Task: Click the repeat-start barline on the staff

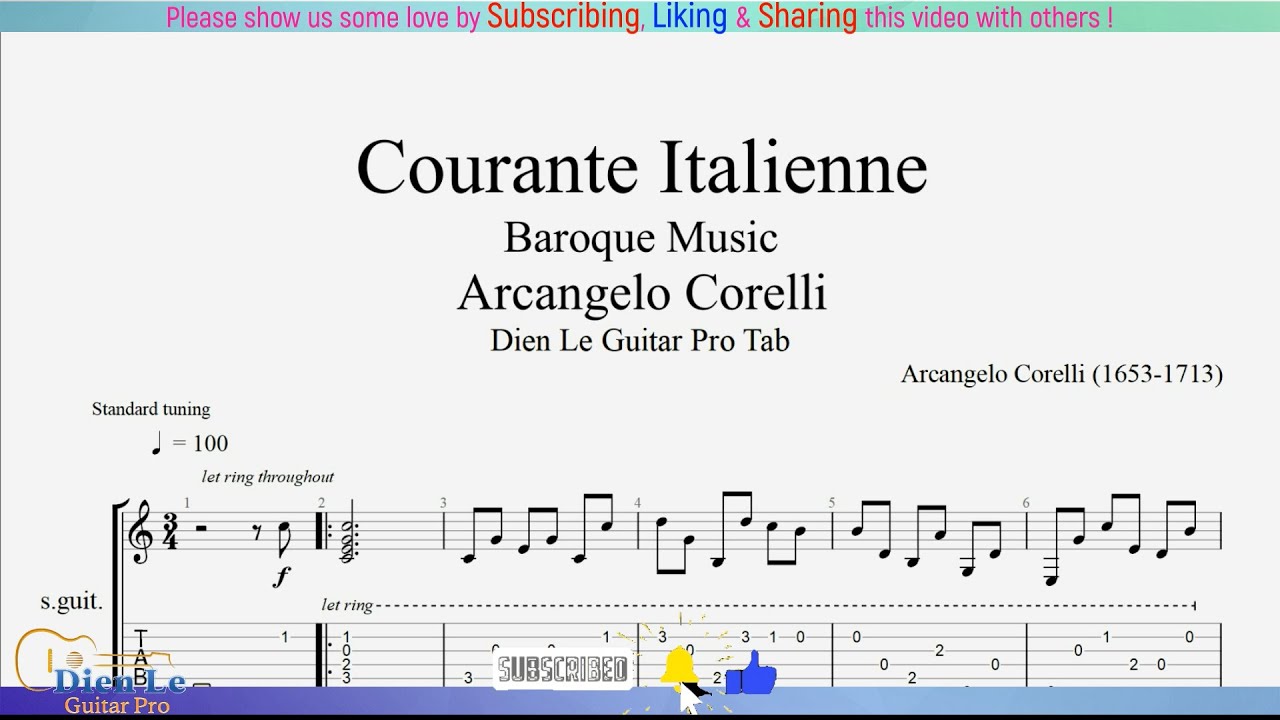Action: [323, 532]
